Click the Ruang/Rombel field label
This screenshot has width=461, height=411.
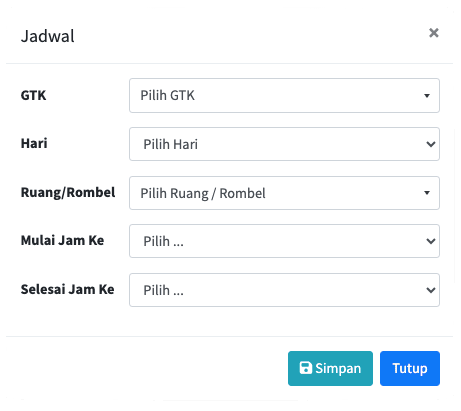(x=68, y=193)
